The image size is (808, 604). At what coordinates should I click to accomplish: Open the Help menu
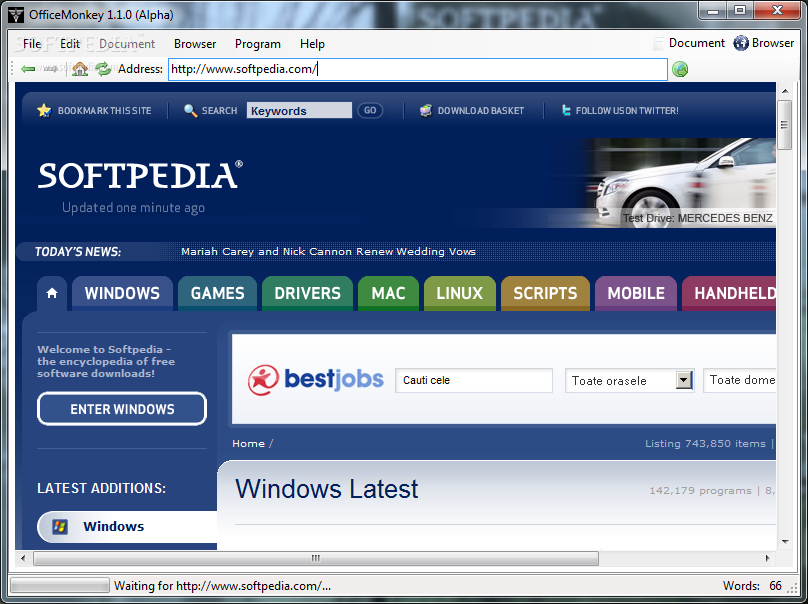pos(312,44)
